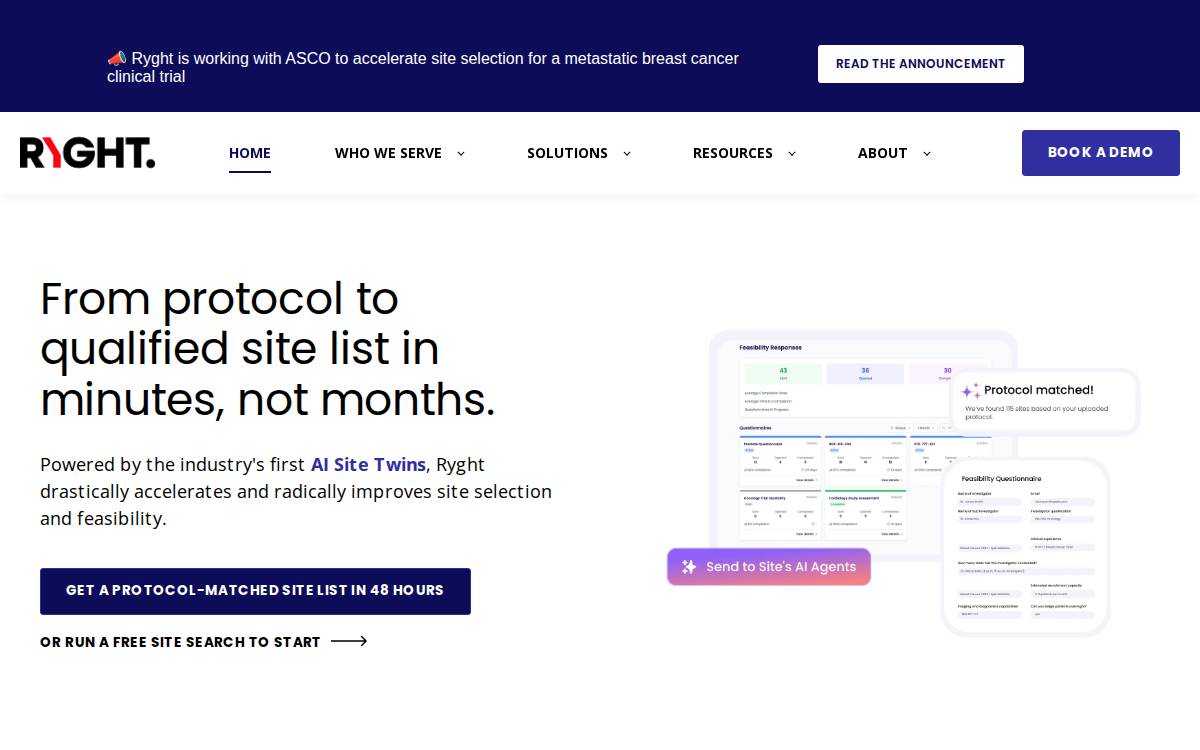Expand the Who We Serve chevron
The width and height of the screenshot is (1200, 750).
point(461,154)
